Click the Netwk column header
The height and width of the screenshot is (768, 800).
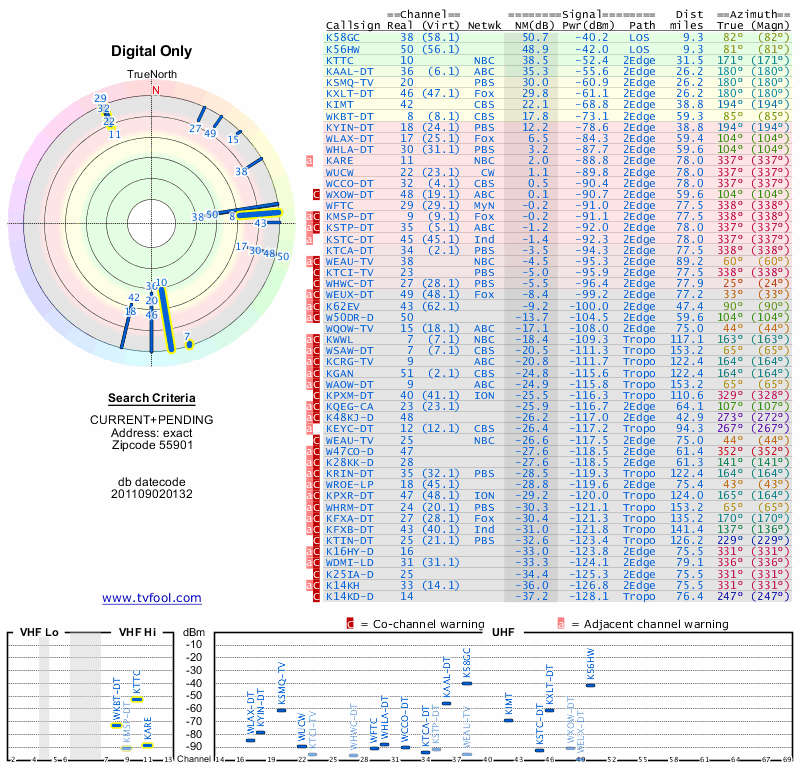(484, 26)
